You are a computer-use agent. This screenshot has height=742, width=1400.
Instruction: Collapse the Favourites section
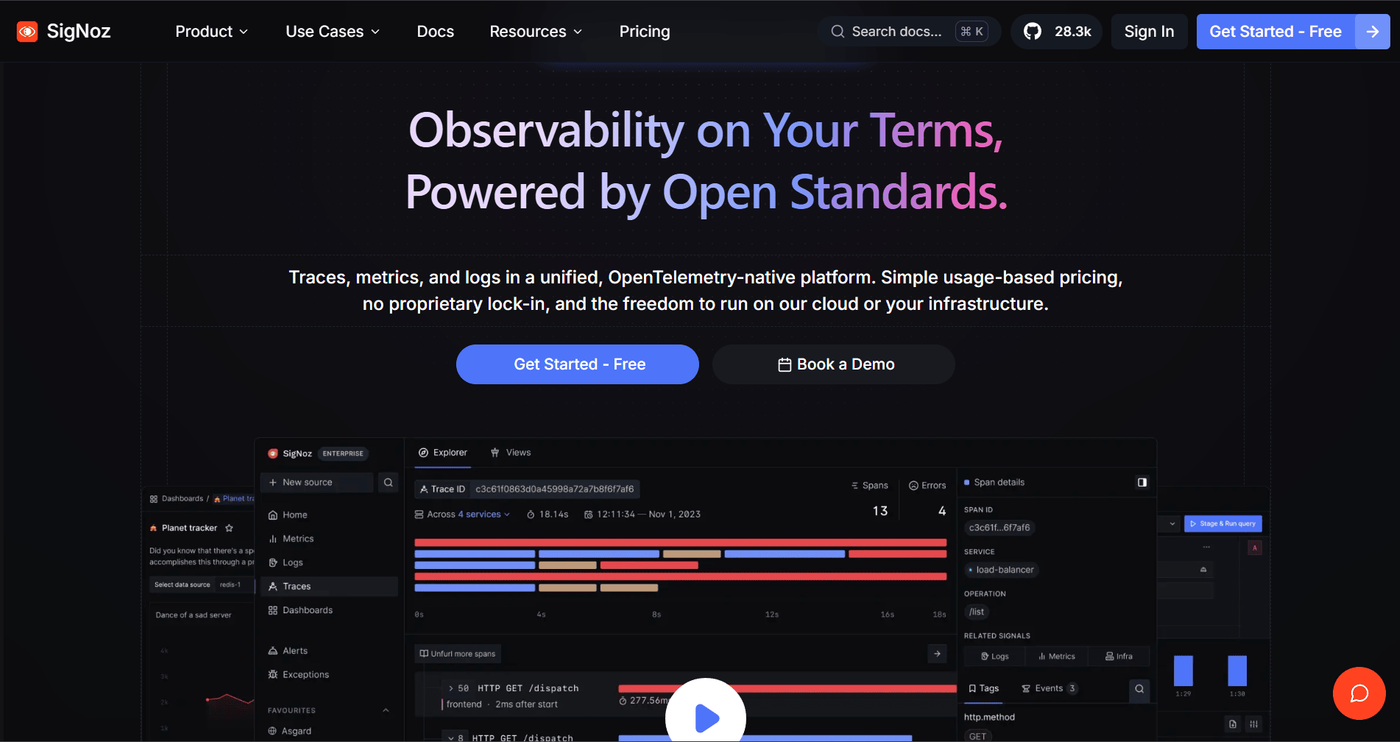pyautogui.click(x=386, y=710)
